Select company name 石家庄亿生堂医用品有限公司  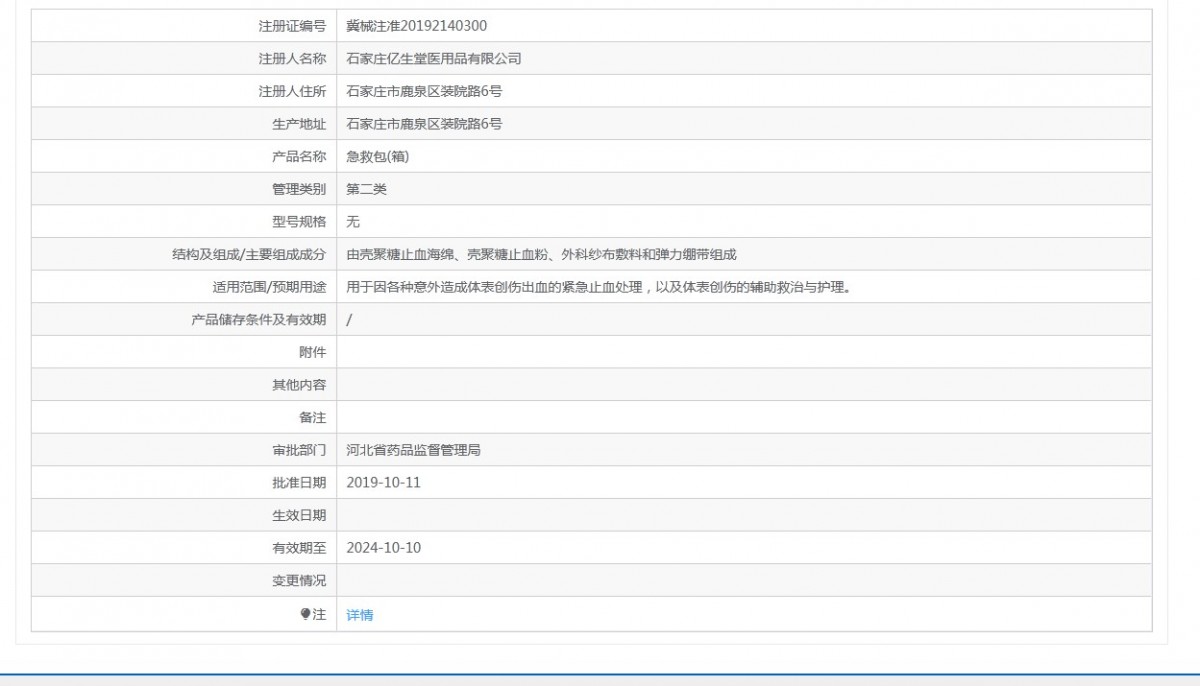[x=434, y=59]
